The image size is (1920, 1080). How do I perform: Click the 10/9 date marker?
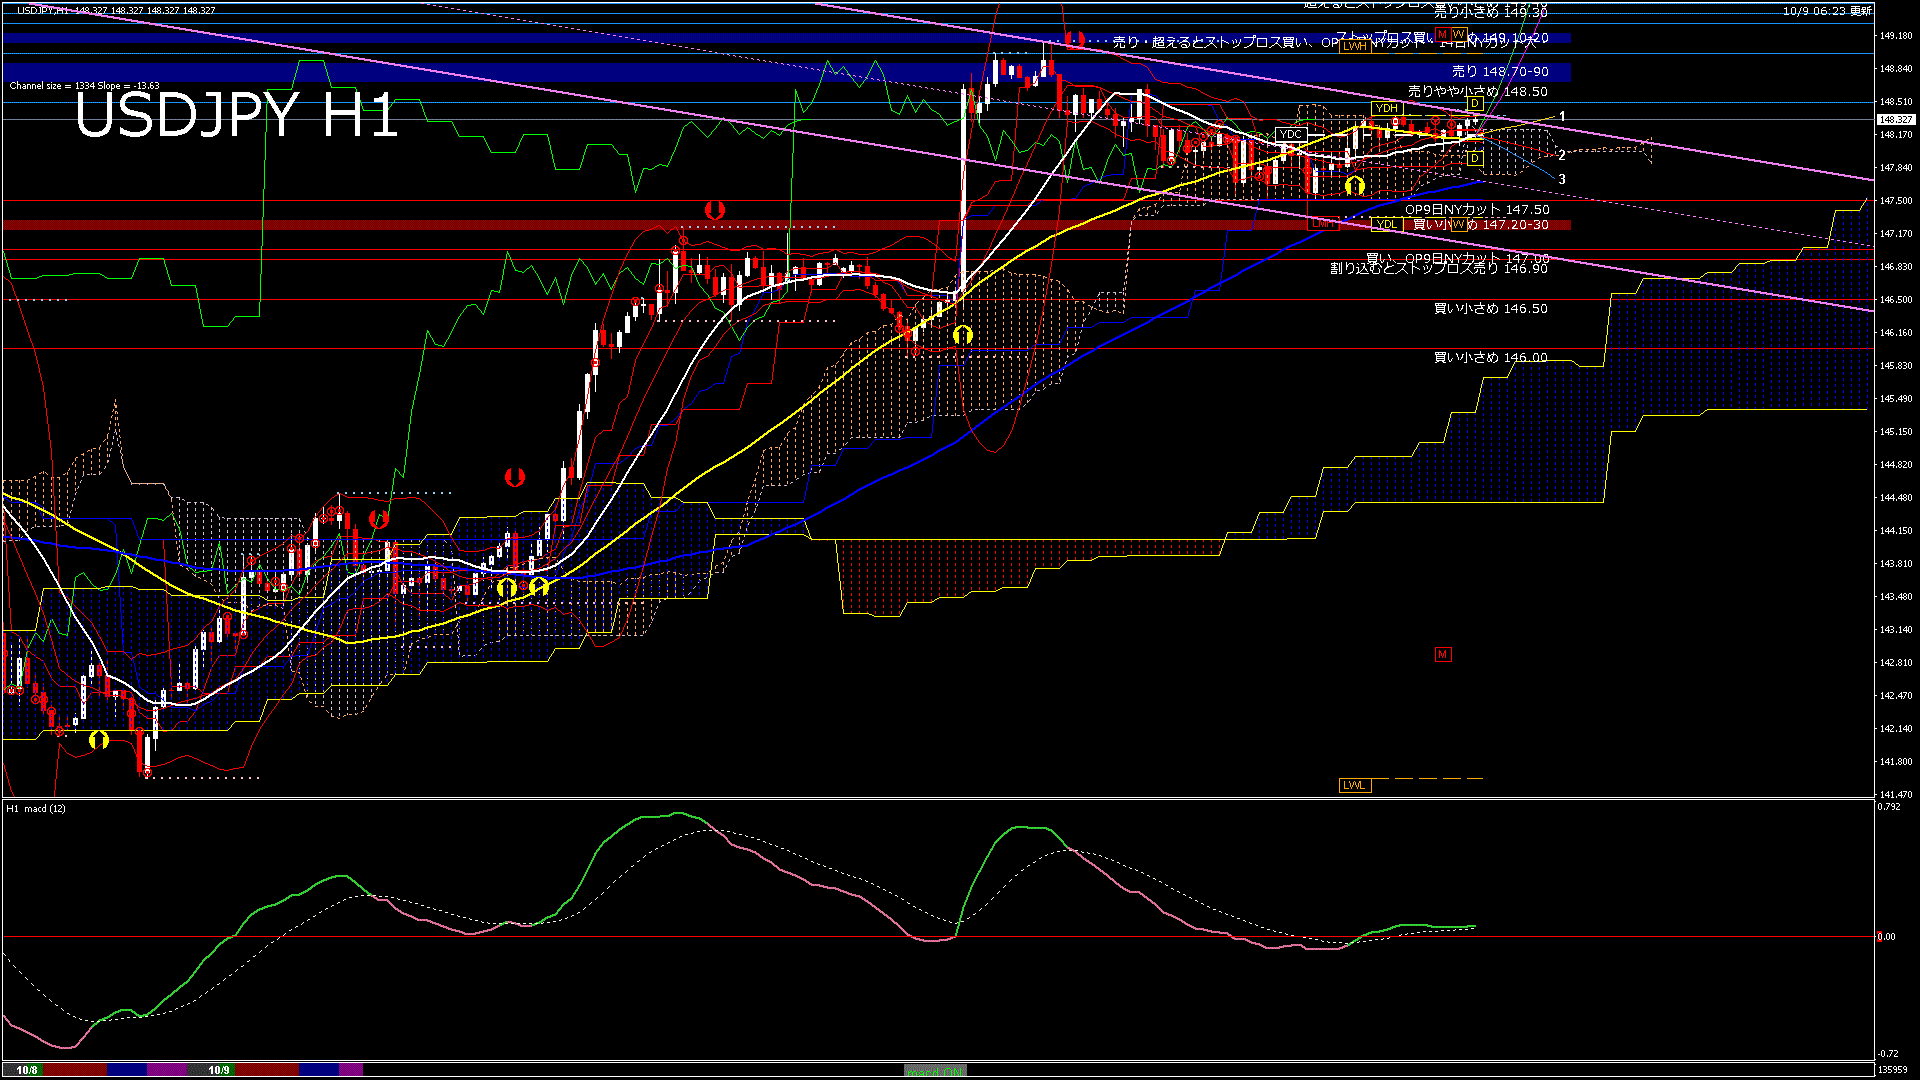(219, 1070)
